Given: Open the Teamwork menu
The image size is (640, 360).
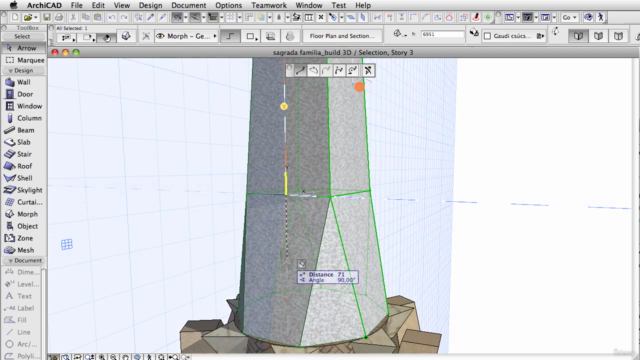Looking at the screenshot, I should tap(269, 5).
